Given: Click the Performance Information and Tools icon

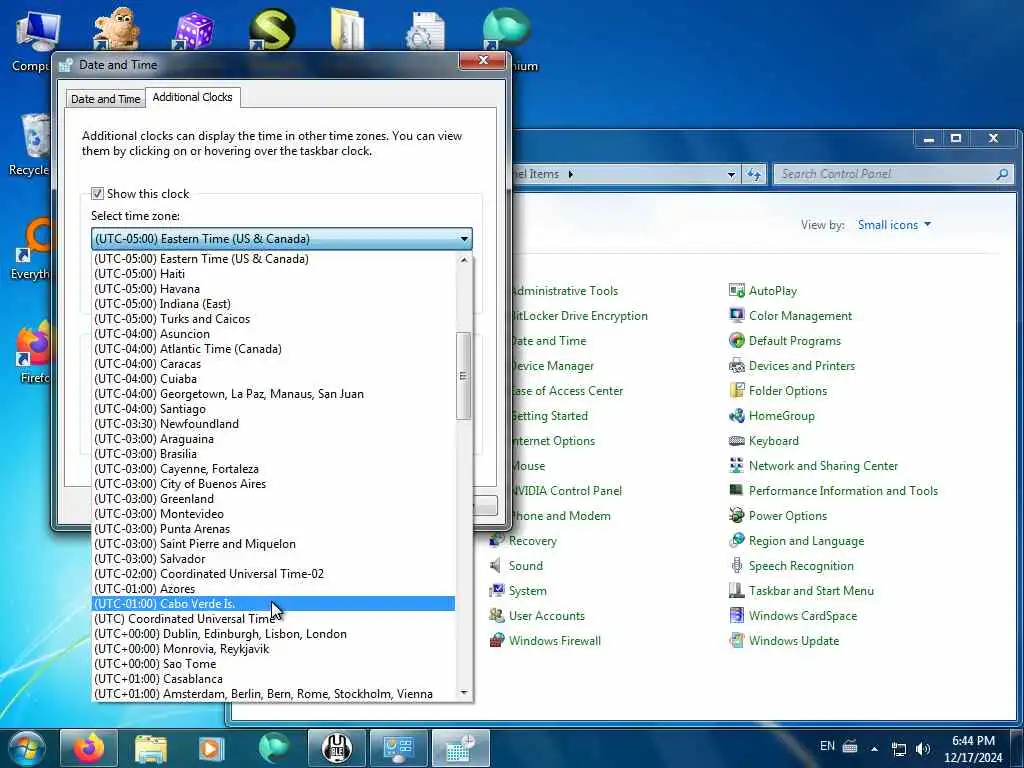Looking at the screenshot, I should (x=736, y=490).
